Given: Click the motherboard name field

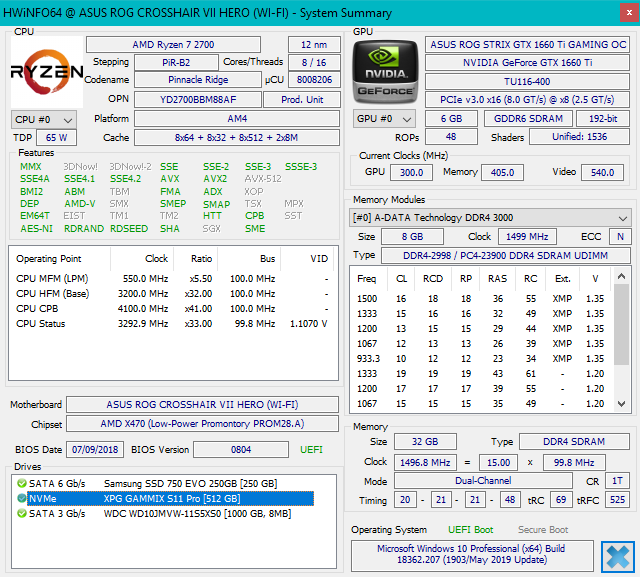Looking at the screenshot, I should click(x=202, y=404).
